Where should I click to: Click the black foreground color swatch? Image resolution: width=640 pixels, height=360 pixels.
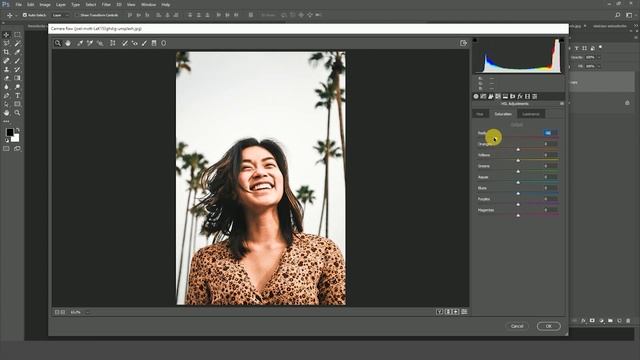point(9,132)
